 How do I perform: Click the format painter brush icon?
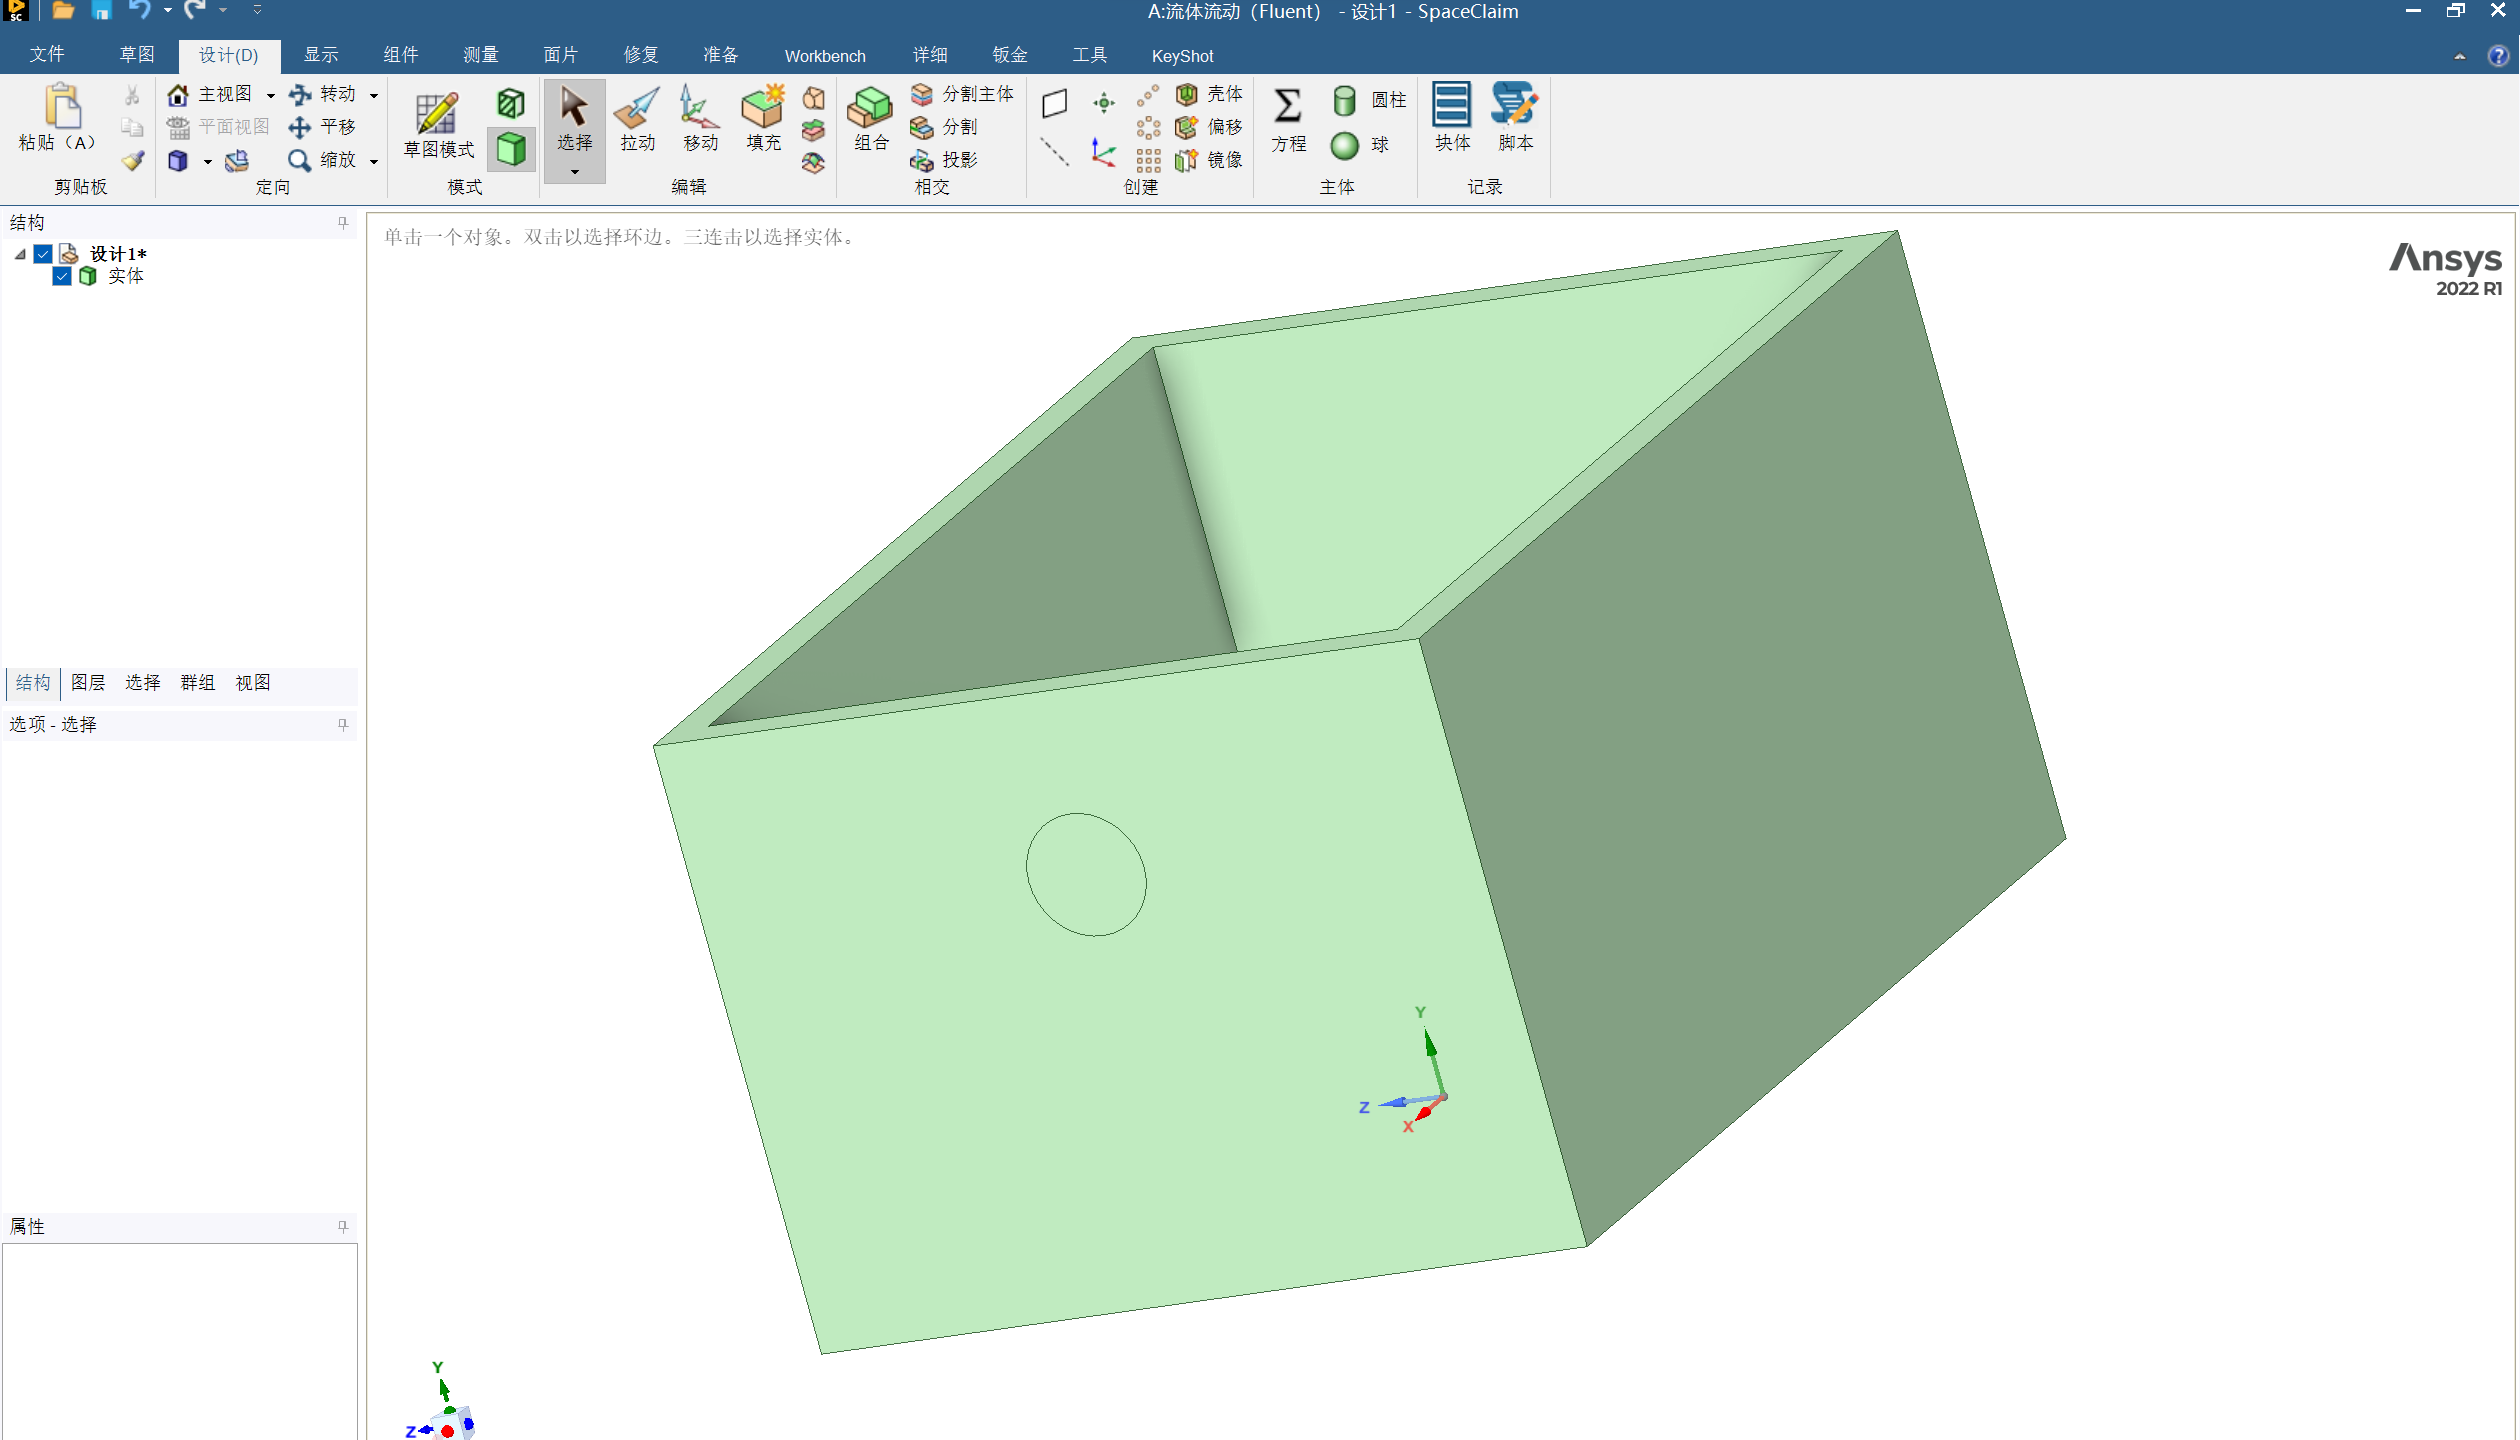coord(132,160)
